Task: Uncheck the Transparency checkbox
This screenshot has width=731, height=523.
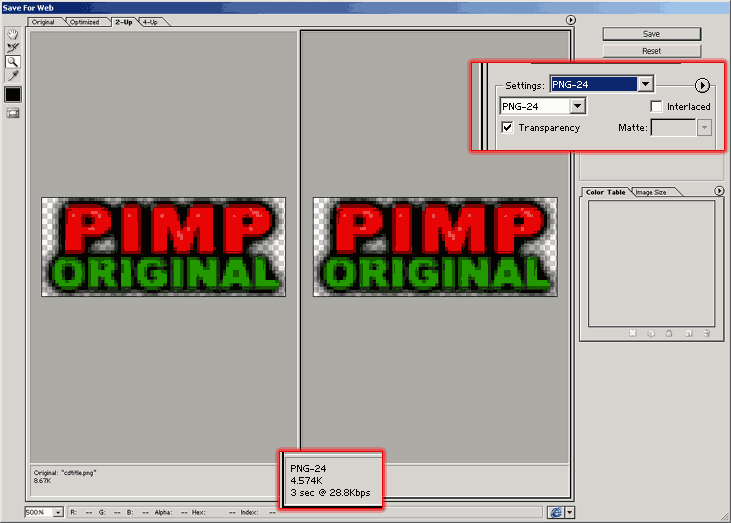Action: [x=507, y=127]
